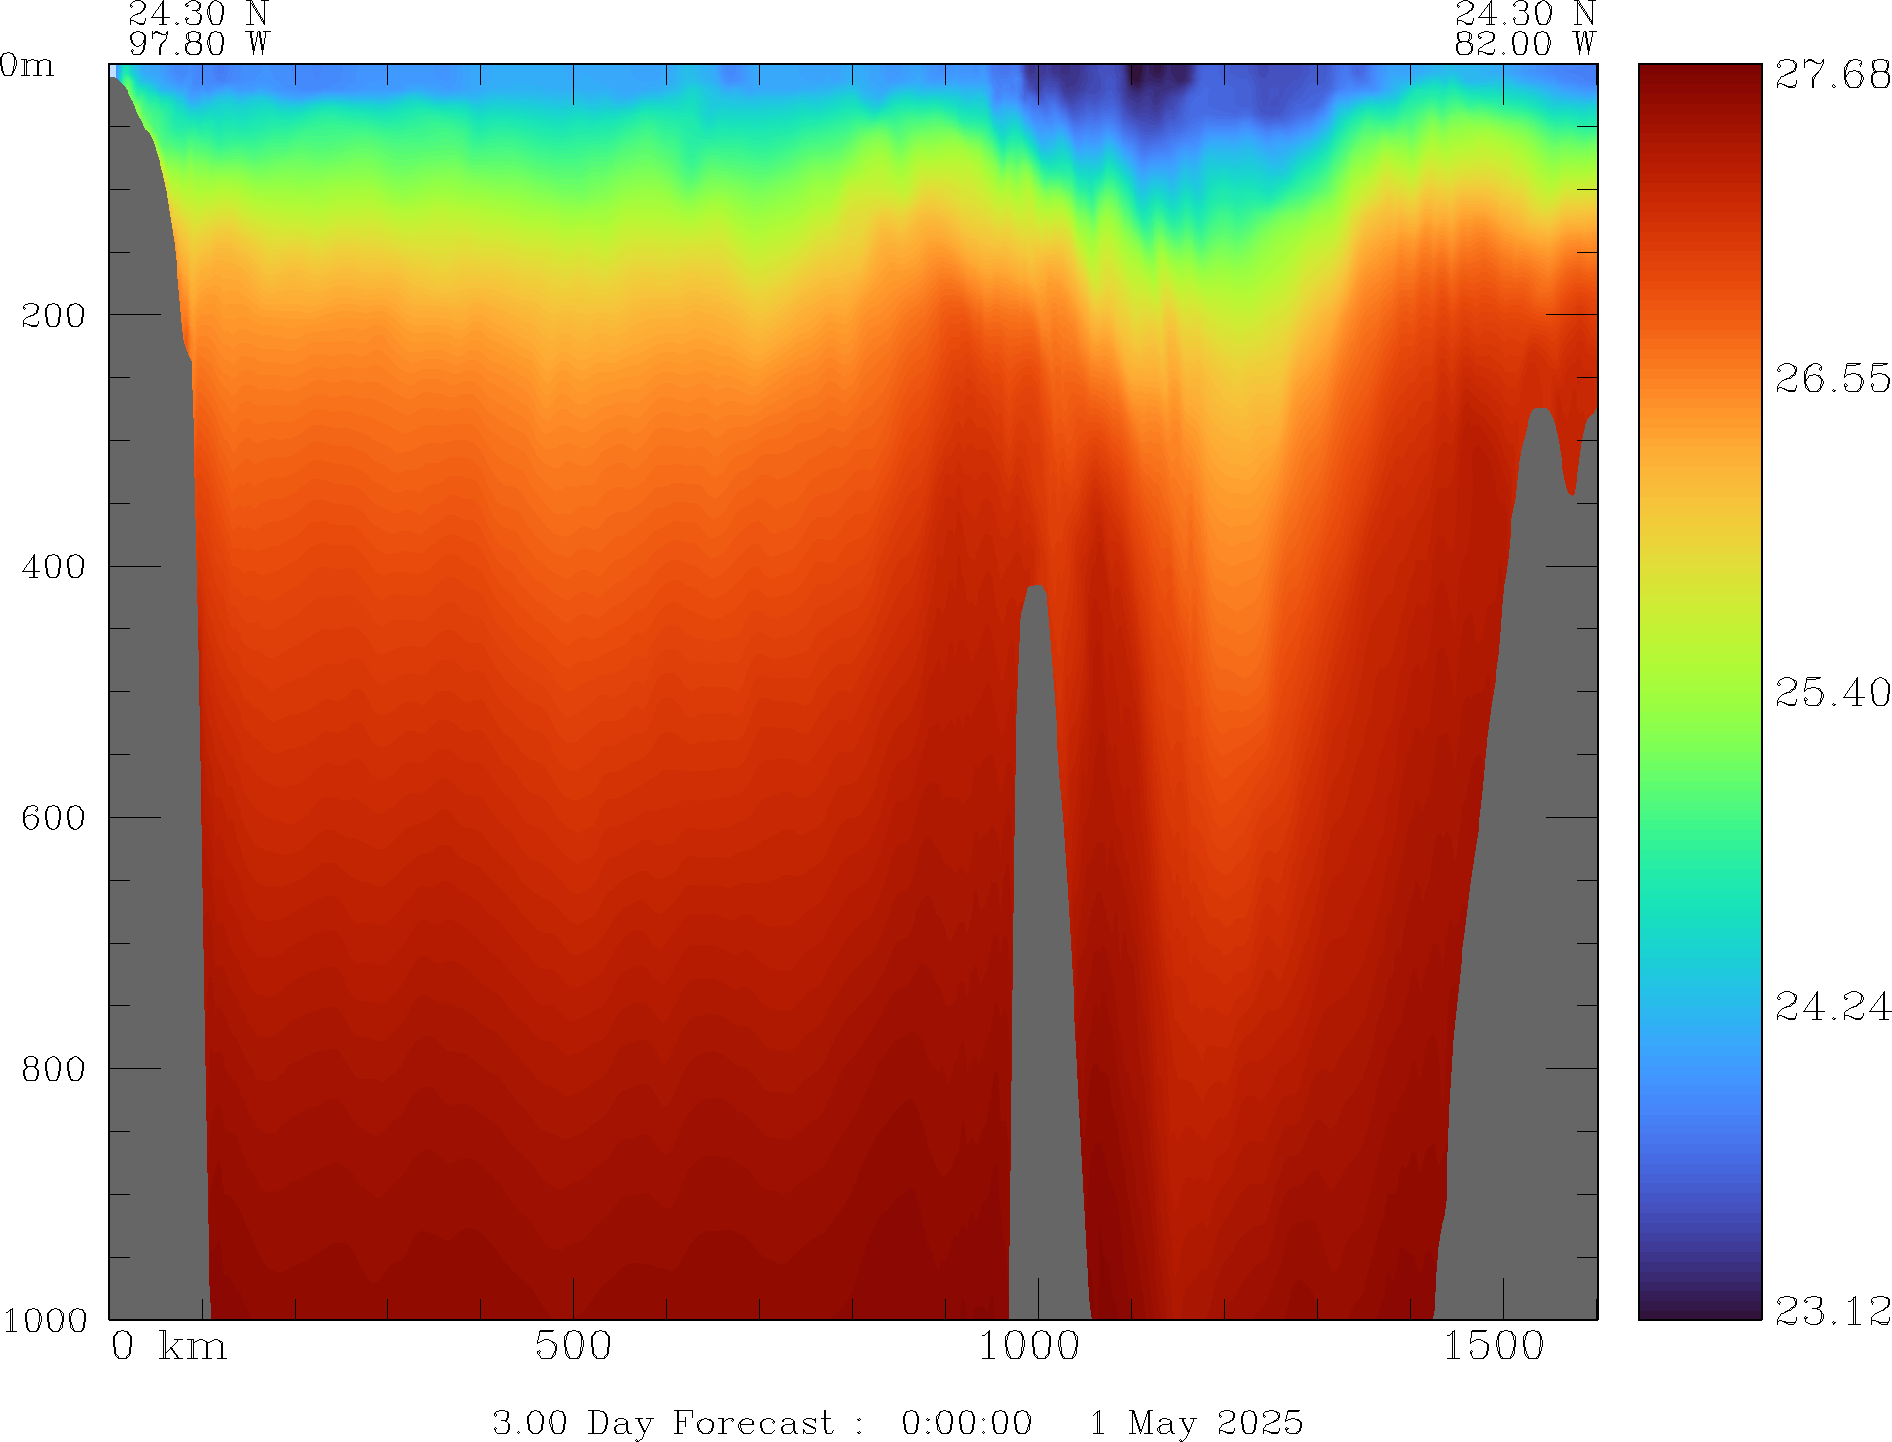Click the 1000 depth label at bottom left
This screenshot has height=1442, width=1892.
(x=45, y=1320)
